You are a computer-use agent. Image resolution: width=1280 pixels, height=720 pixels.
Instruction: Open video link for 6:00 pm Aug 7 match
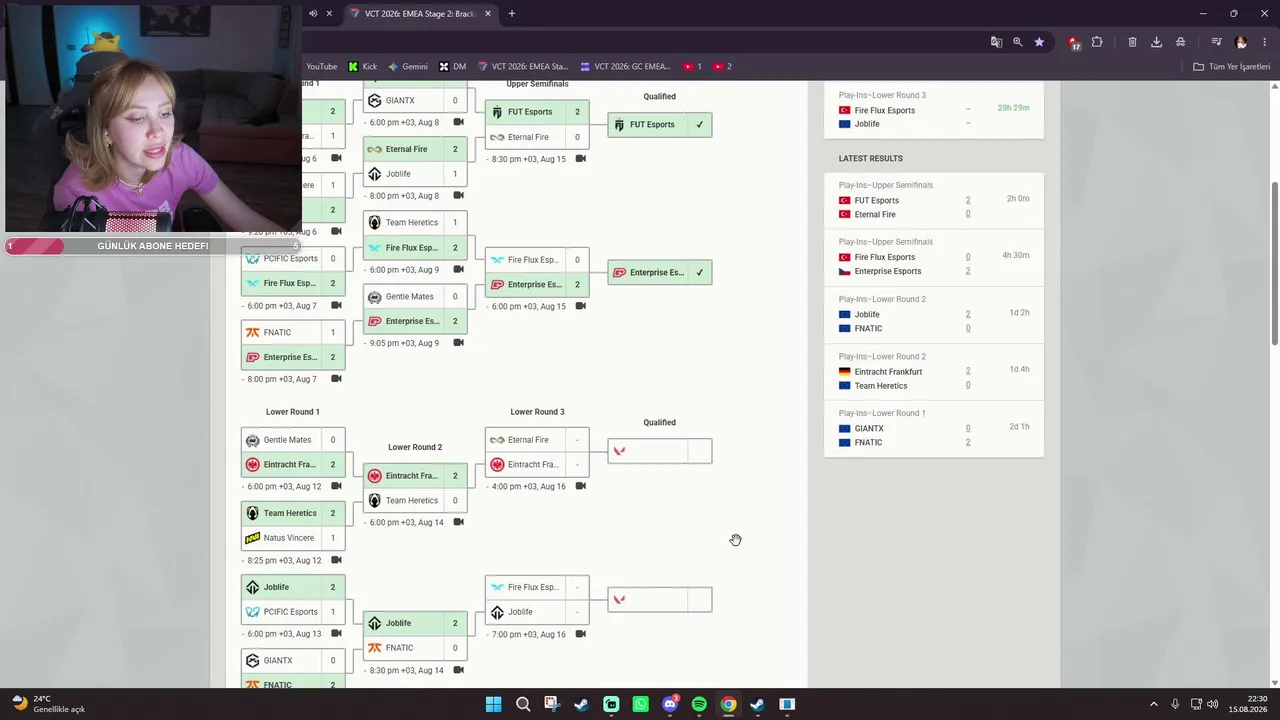[337, 306]
